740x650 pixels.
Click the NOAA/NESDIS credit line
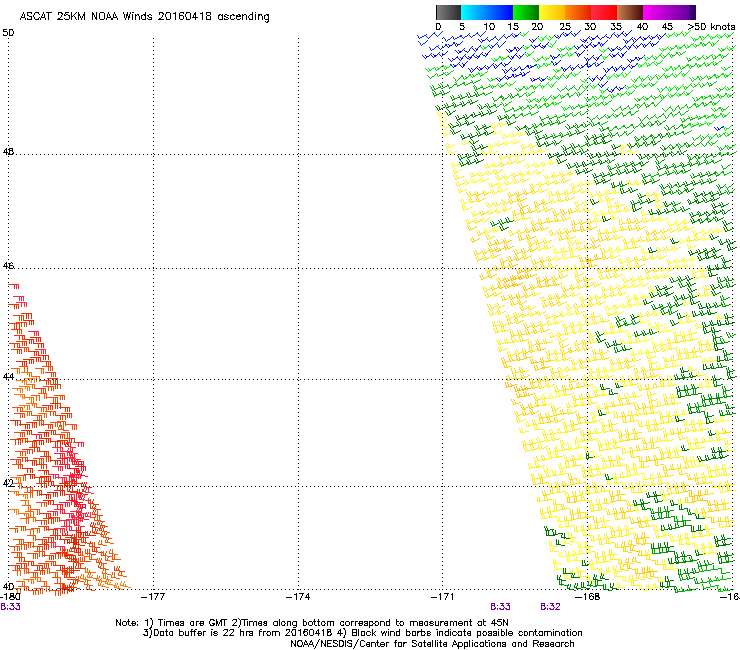point(432,644)
